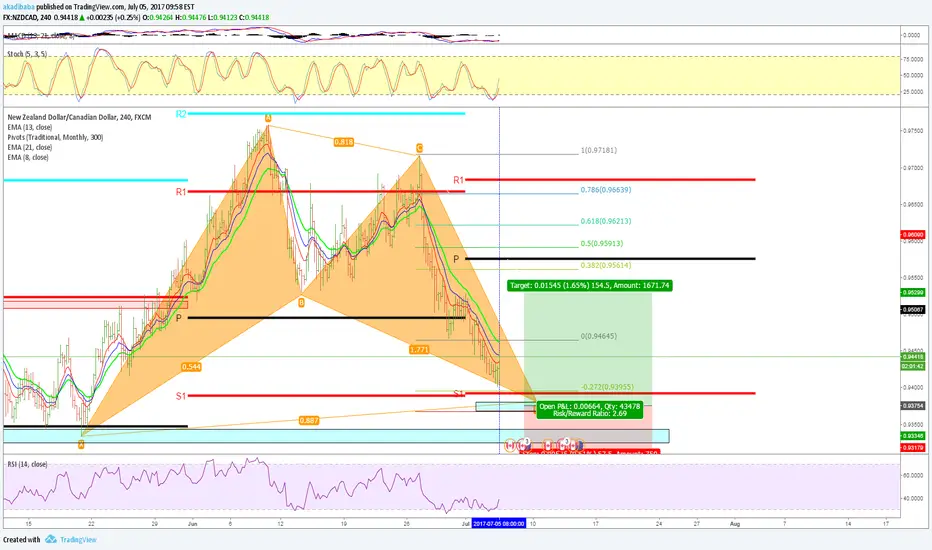Select the MACD indicator legend label
Viewport: 932px width, 550px height.
(x=40, y=36)
